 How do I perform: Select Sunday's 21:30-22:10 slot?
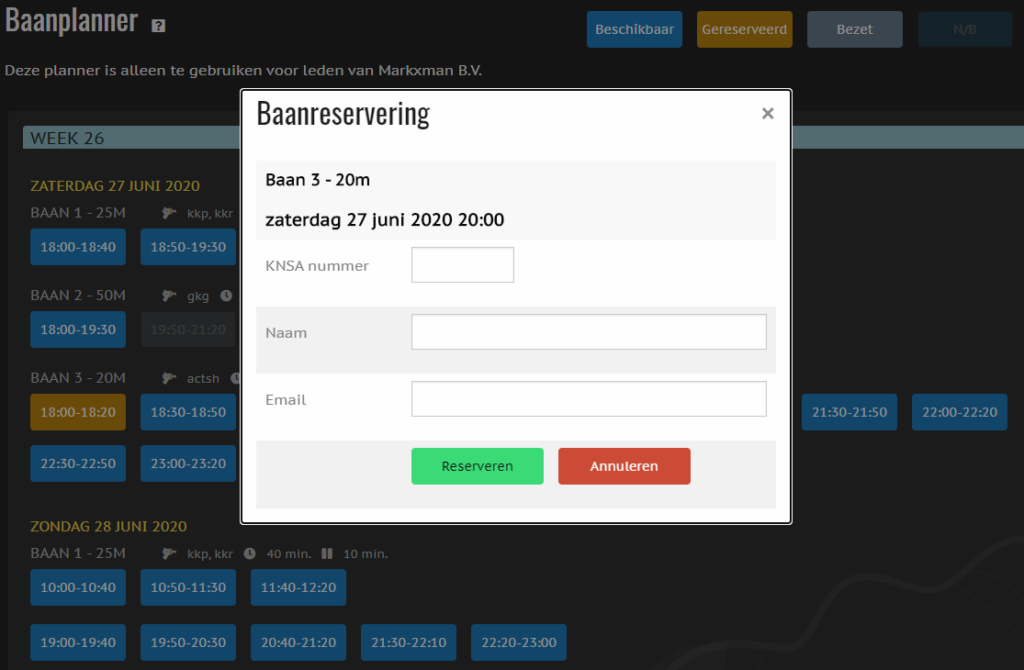click(x=409, y=643)
